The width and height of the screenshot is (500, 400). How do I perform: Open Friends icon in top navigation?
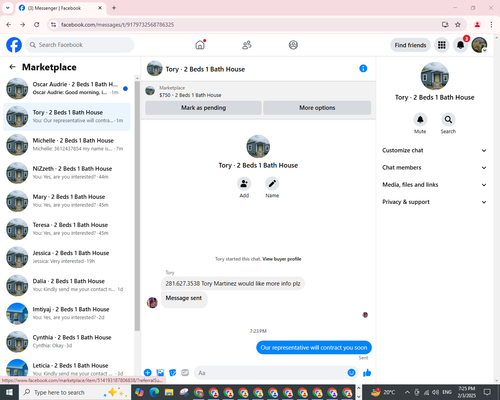(247, 45)
